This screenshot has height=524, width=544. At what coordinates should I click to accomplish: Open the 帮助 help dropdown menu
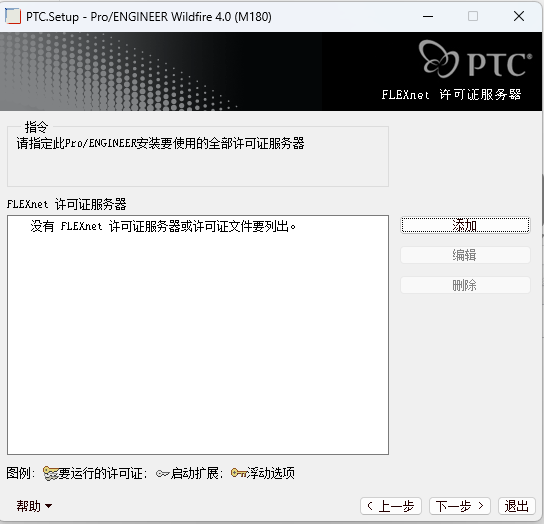coord(34,506)
